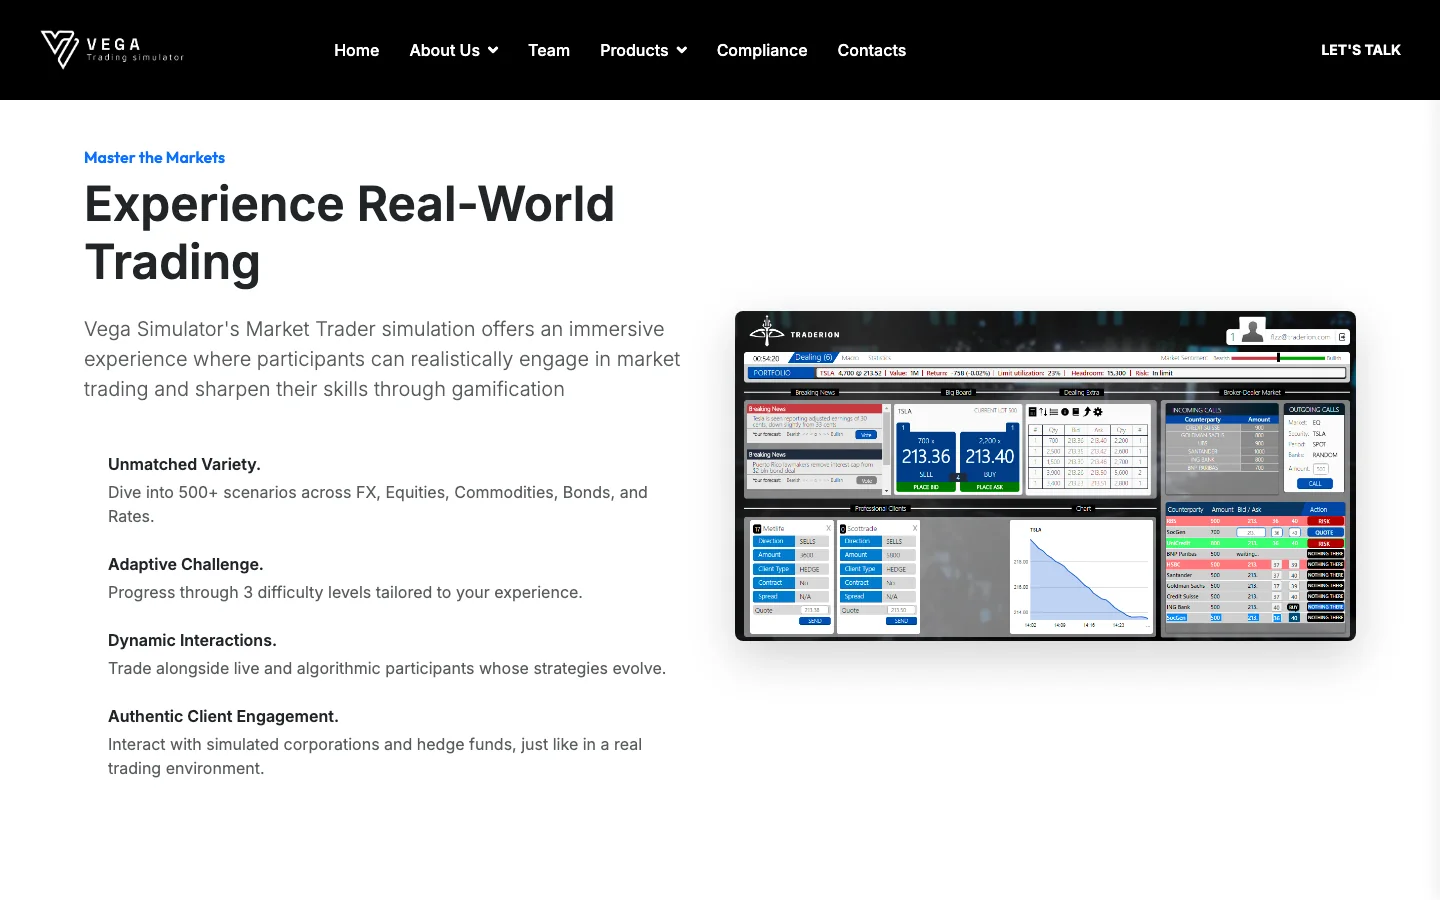Click the Vega Trading Simulator logo
Screen dimensions: 1440x900
point(112,50)
